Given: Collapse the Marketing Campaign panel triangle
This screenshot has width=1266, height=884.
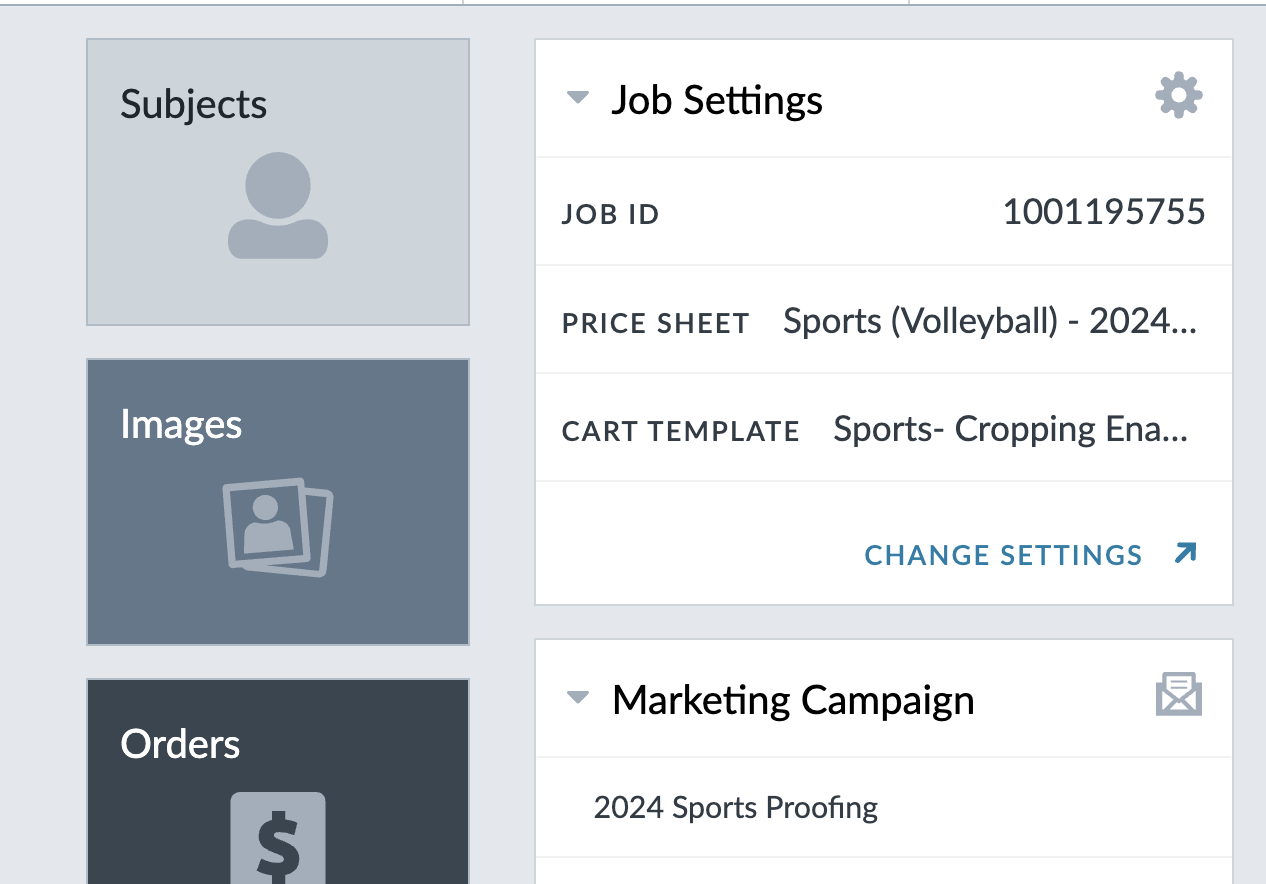Looking at the screenshot, I should [x=578, y=698].
